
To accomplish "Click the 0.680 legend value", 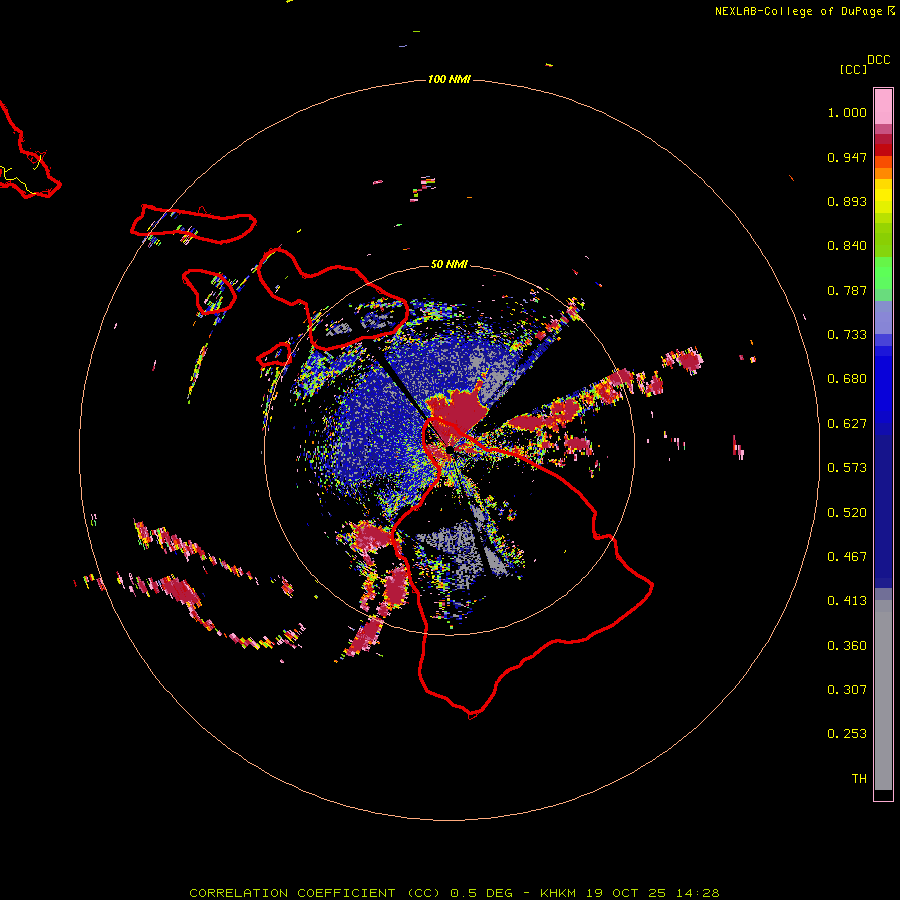I will (847, 379).
